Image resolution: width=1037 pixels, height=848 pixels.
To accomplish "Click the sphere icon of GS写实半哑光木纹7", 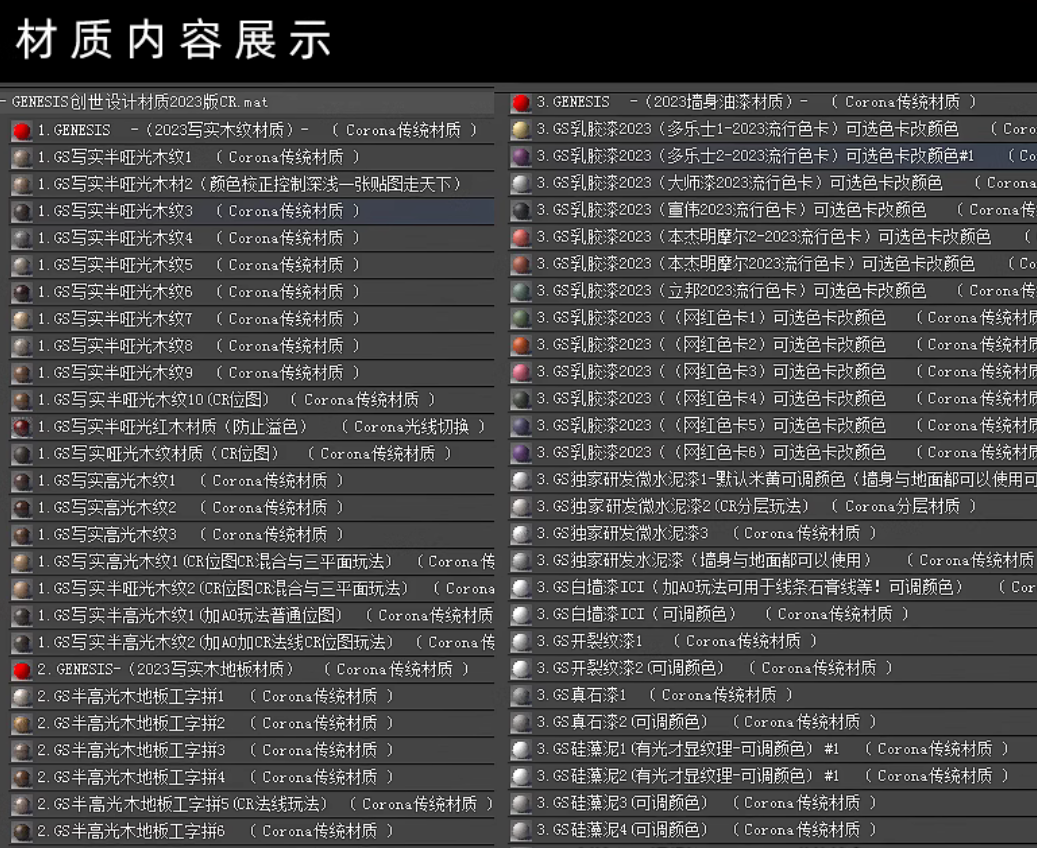I will click(22, 319).
